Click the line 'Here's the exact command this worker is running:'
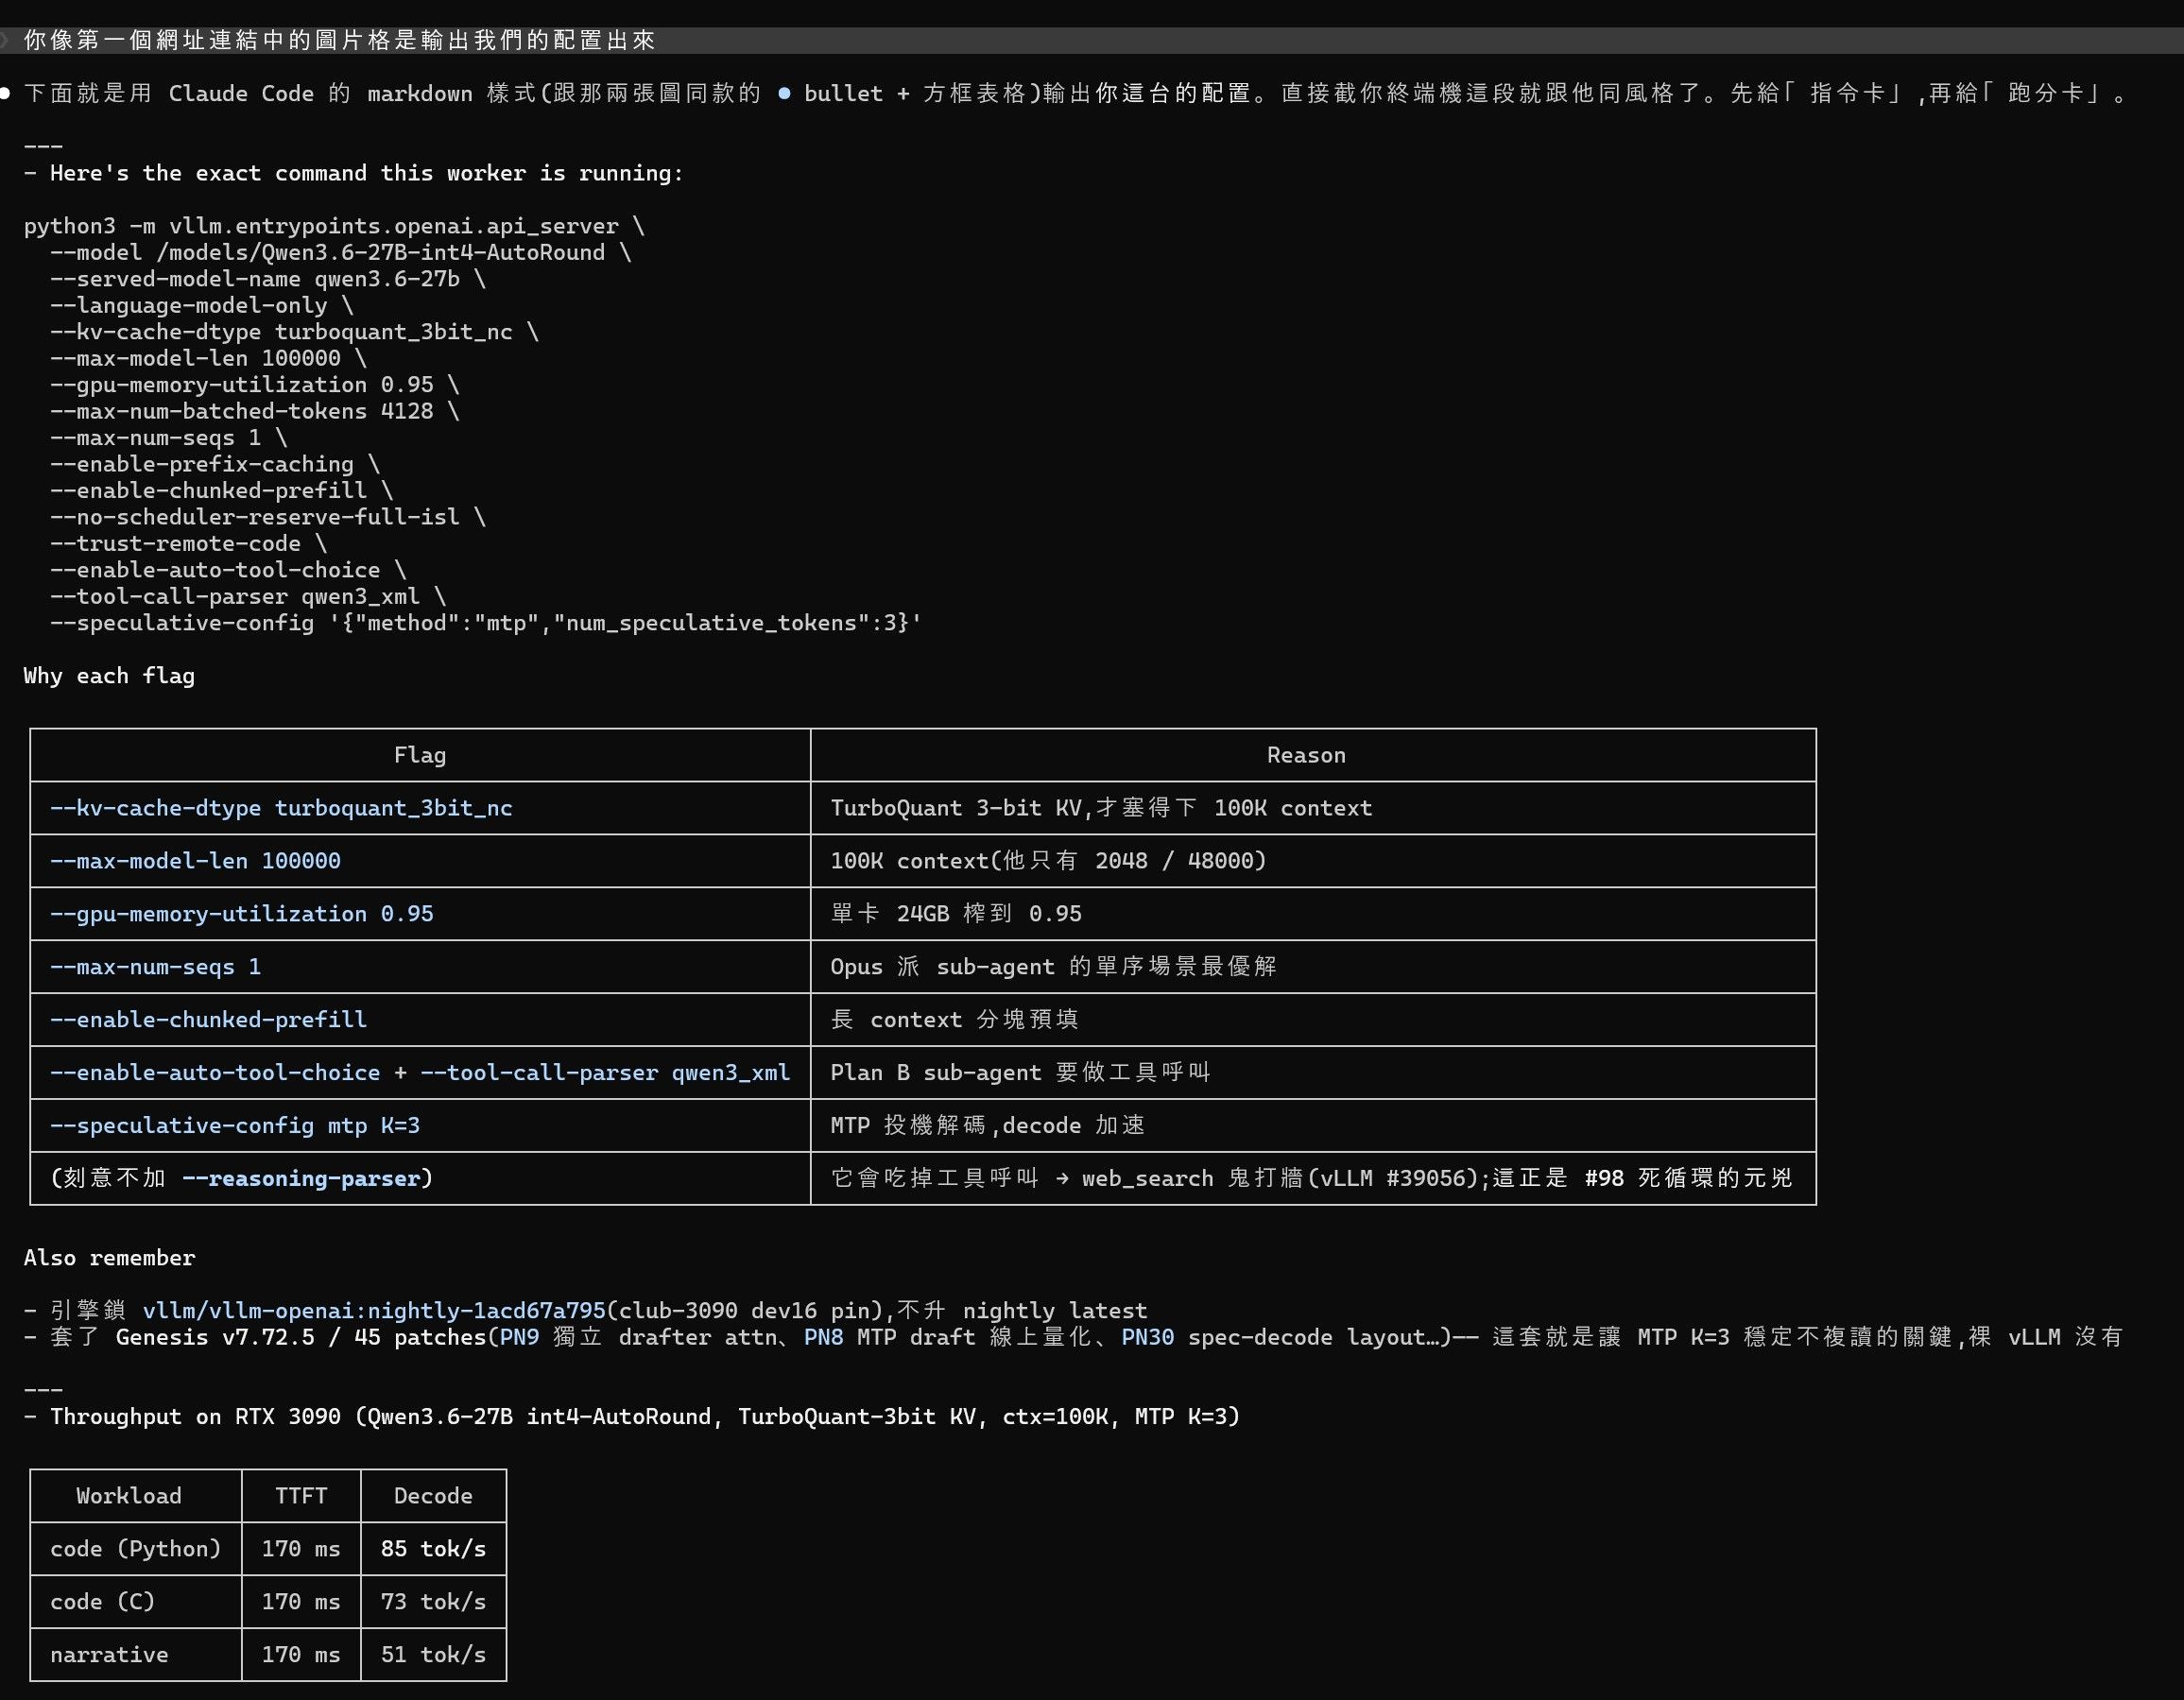The height and width of the screenshot is (1700, 2184). tap(366, 173)
